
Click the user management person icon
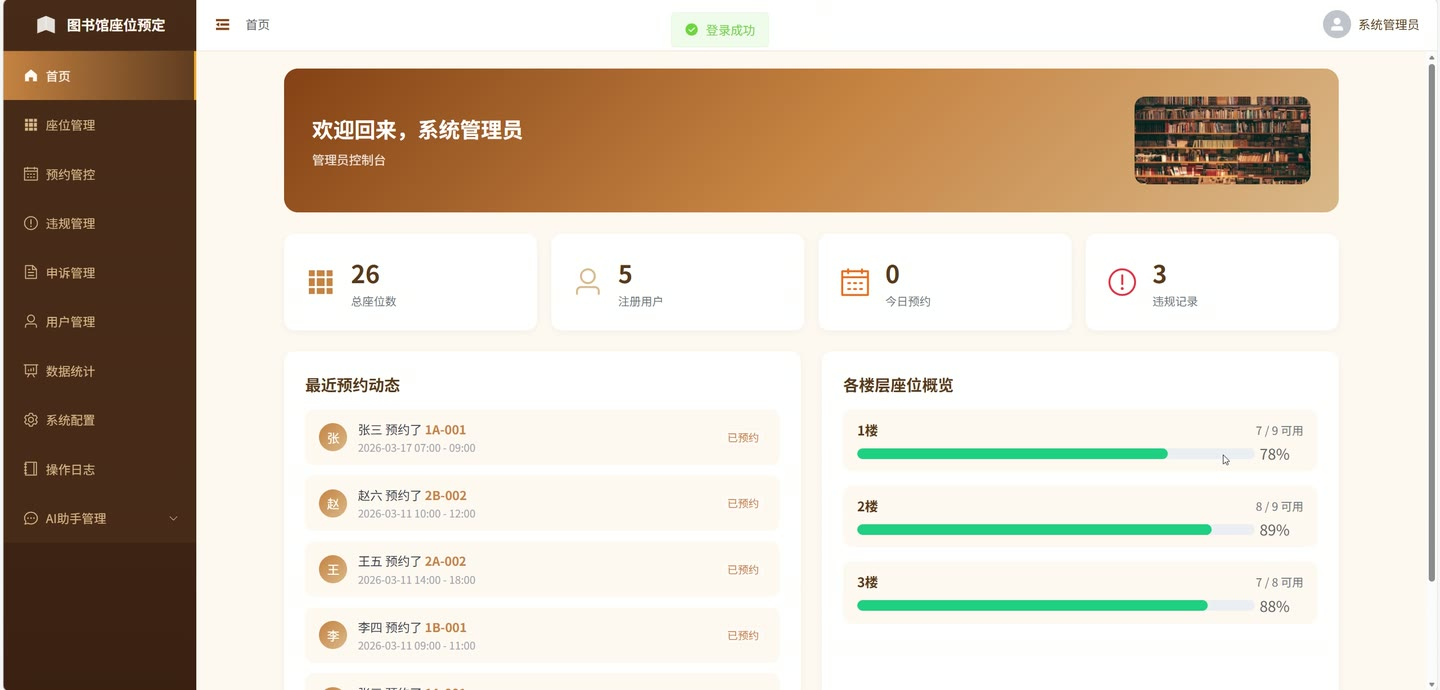(31, 321)
